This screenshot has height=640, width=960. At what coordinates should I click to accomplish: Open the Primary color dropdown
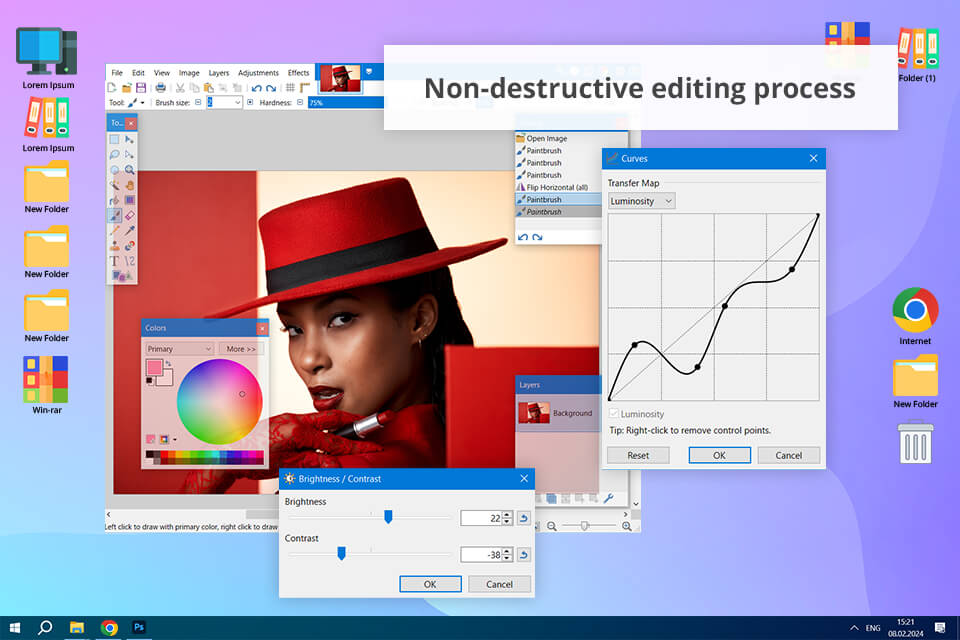click(x=179, y=348)
